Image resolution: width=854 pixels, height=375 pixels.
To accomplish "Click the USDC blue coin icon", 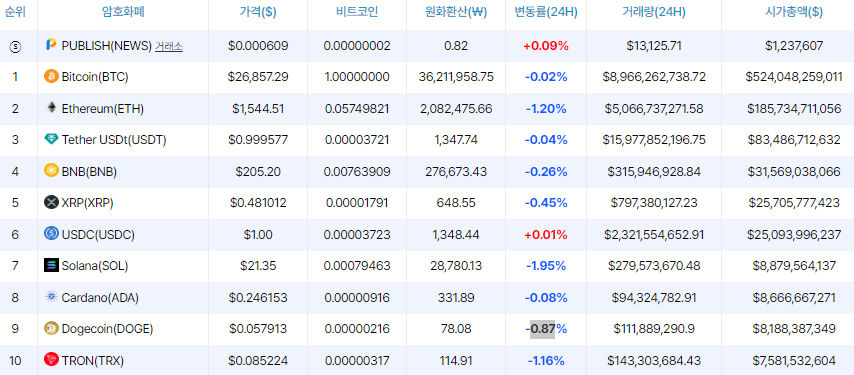I will click(x=51, y=233).
